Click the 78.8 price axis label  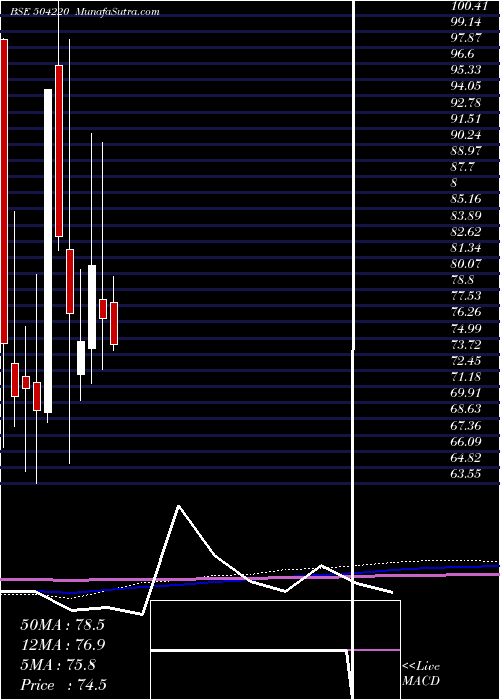463,280
